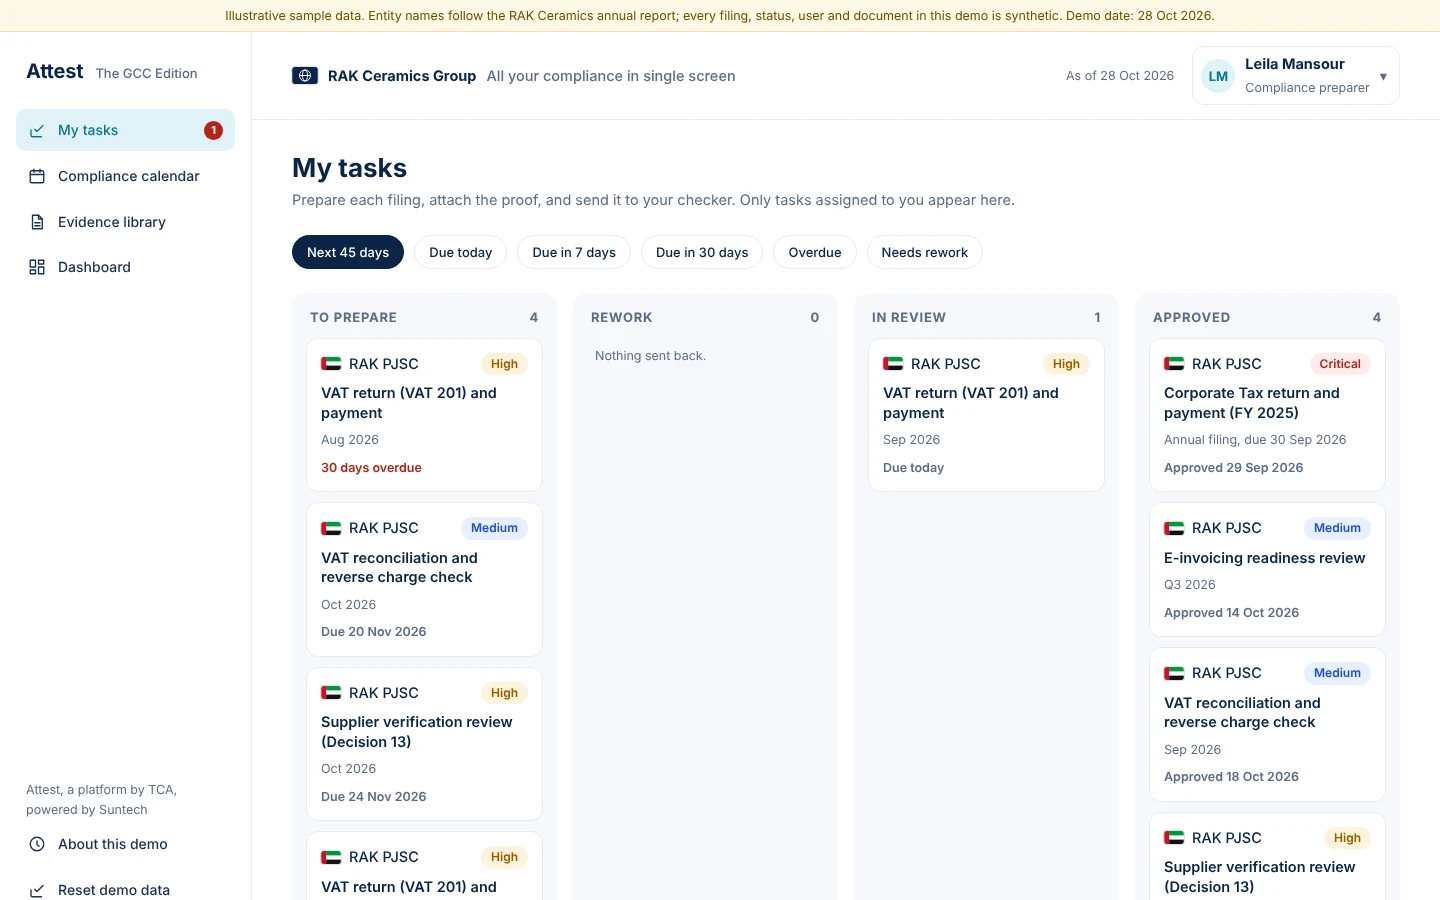The width and height of the screenshot is (1440, 900).
Task: Click the red notification badge on My tasks
Action: coord(213,130)
